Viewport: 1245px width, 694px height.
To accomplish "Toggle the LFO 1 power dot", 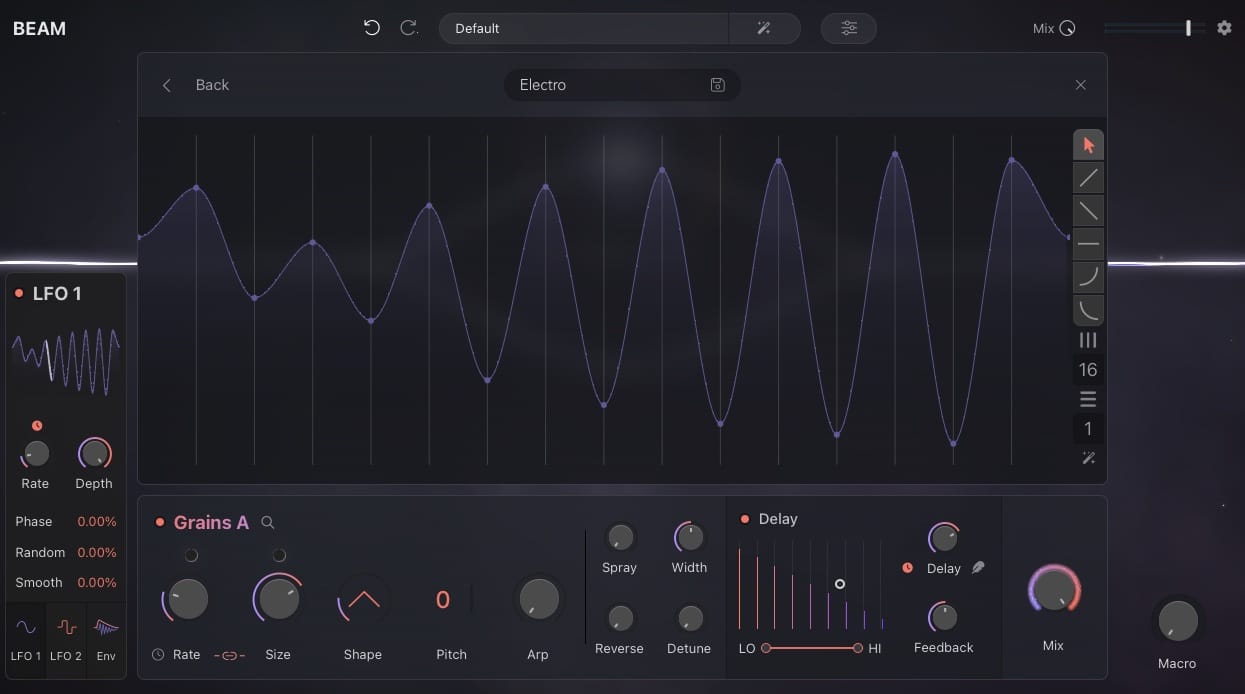I will (19, 293).
